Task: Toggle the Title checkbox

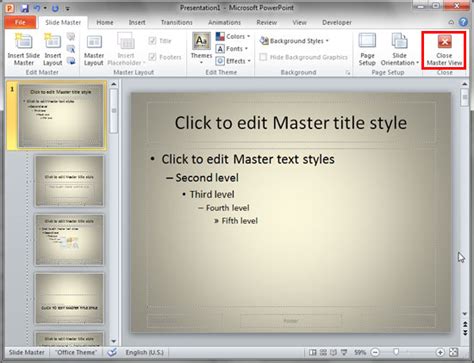Action: [x=152, y=41]
